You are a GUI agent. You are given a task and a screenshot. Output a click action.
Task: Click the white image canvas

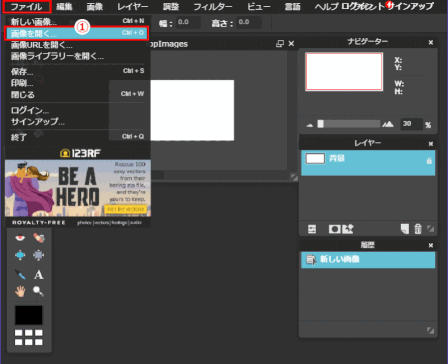pyautogui.click(x=192, y=110)
